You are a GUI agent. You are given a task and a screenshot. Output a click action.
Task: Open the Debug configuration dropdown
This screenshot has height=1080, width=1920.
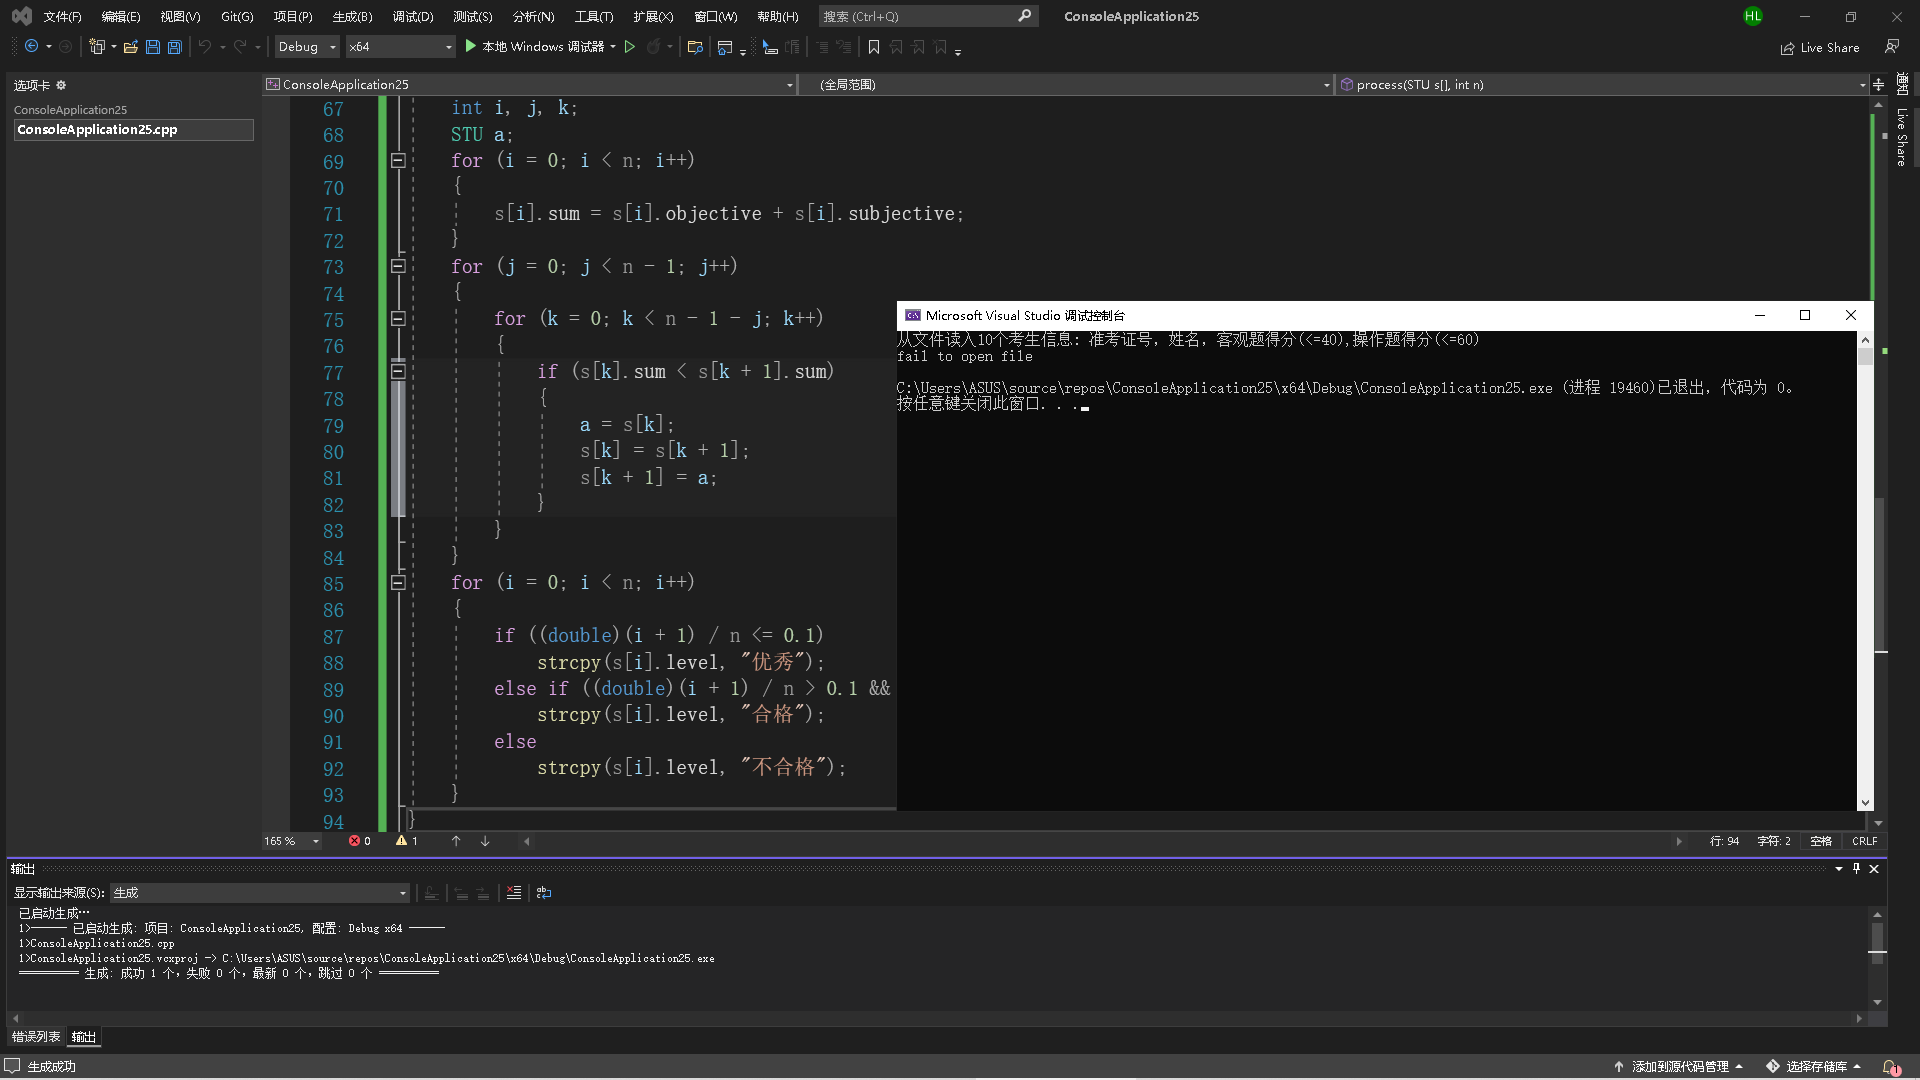pos(307,47)
